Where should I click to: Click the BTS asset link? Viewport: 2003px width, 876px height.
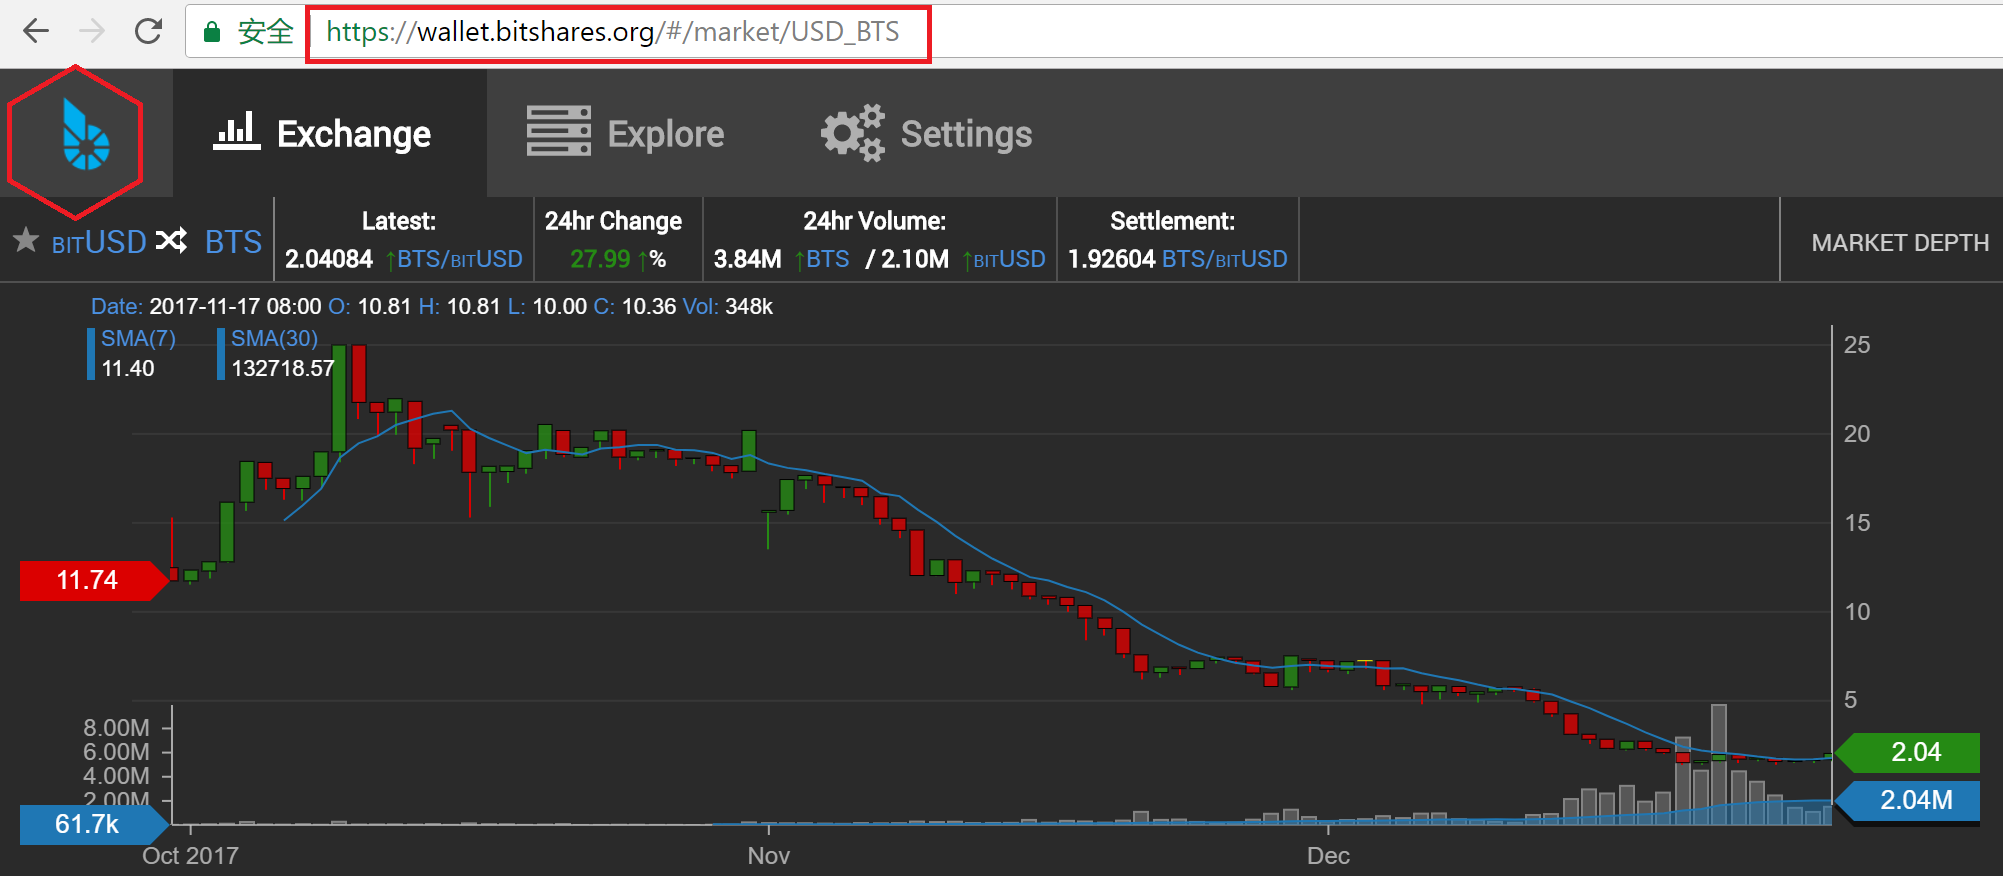pyautogui.click(x=233, y=242)
